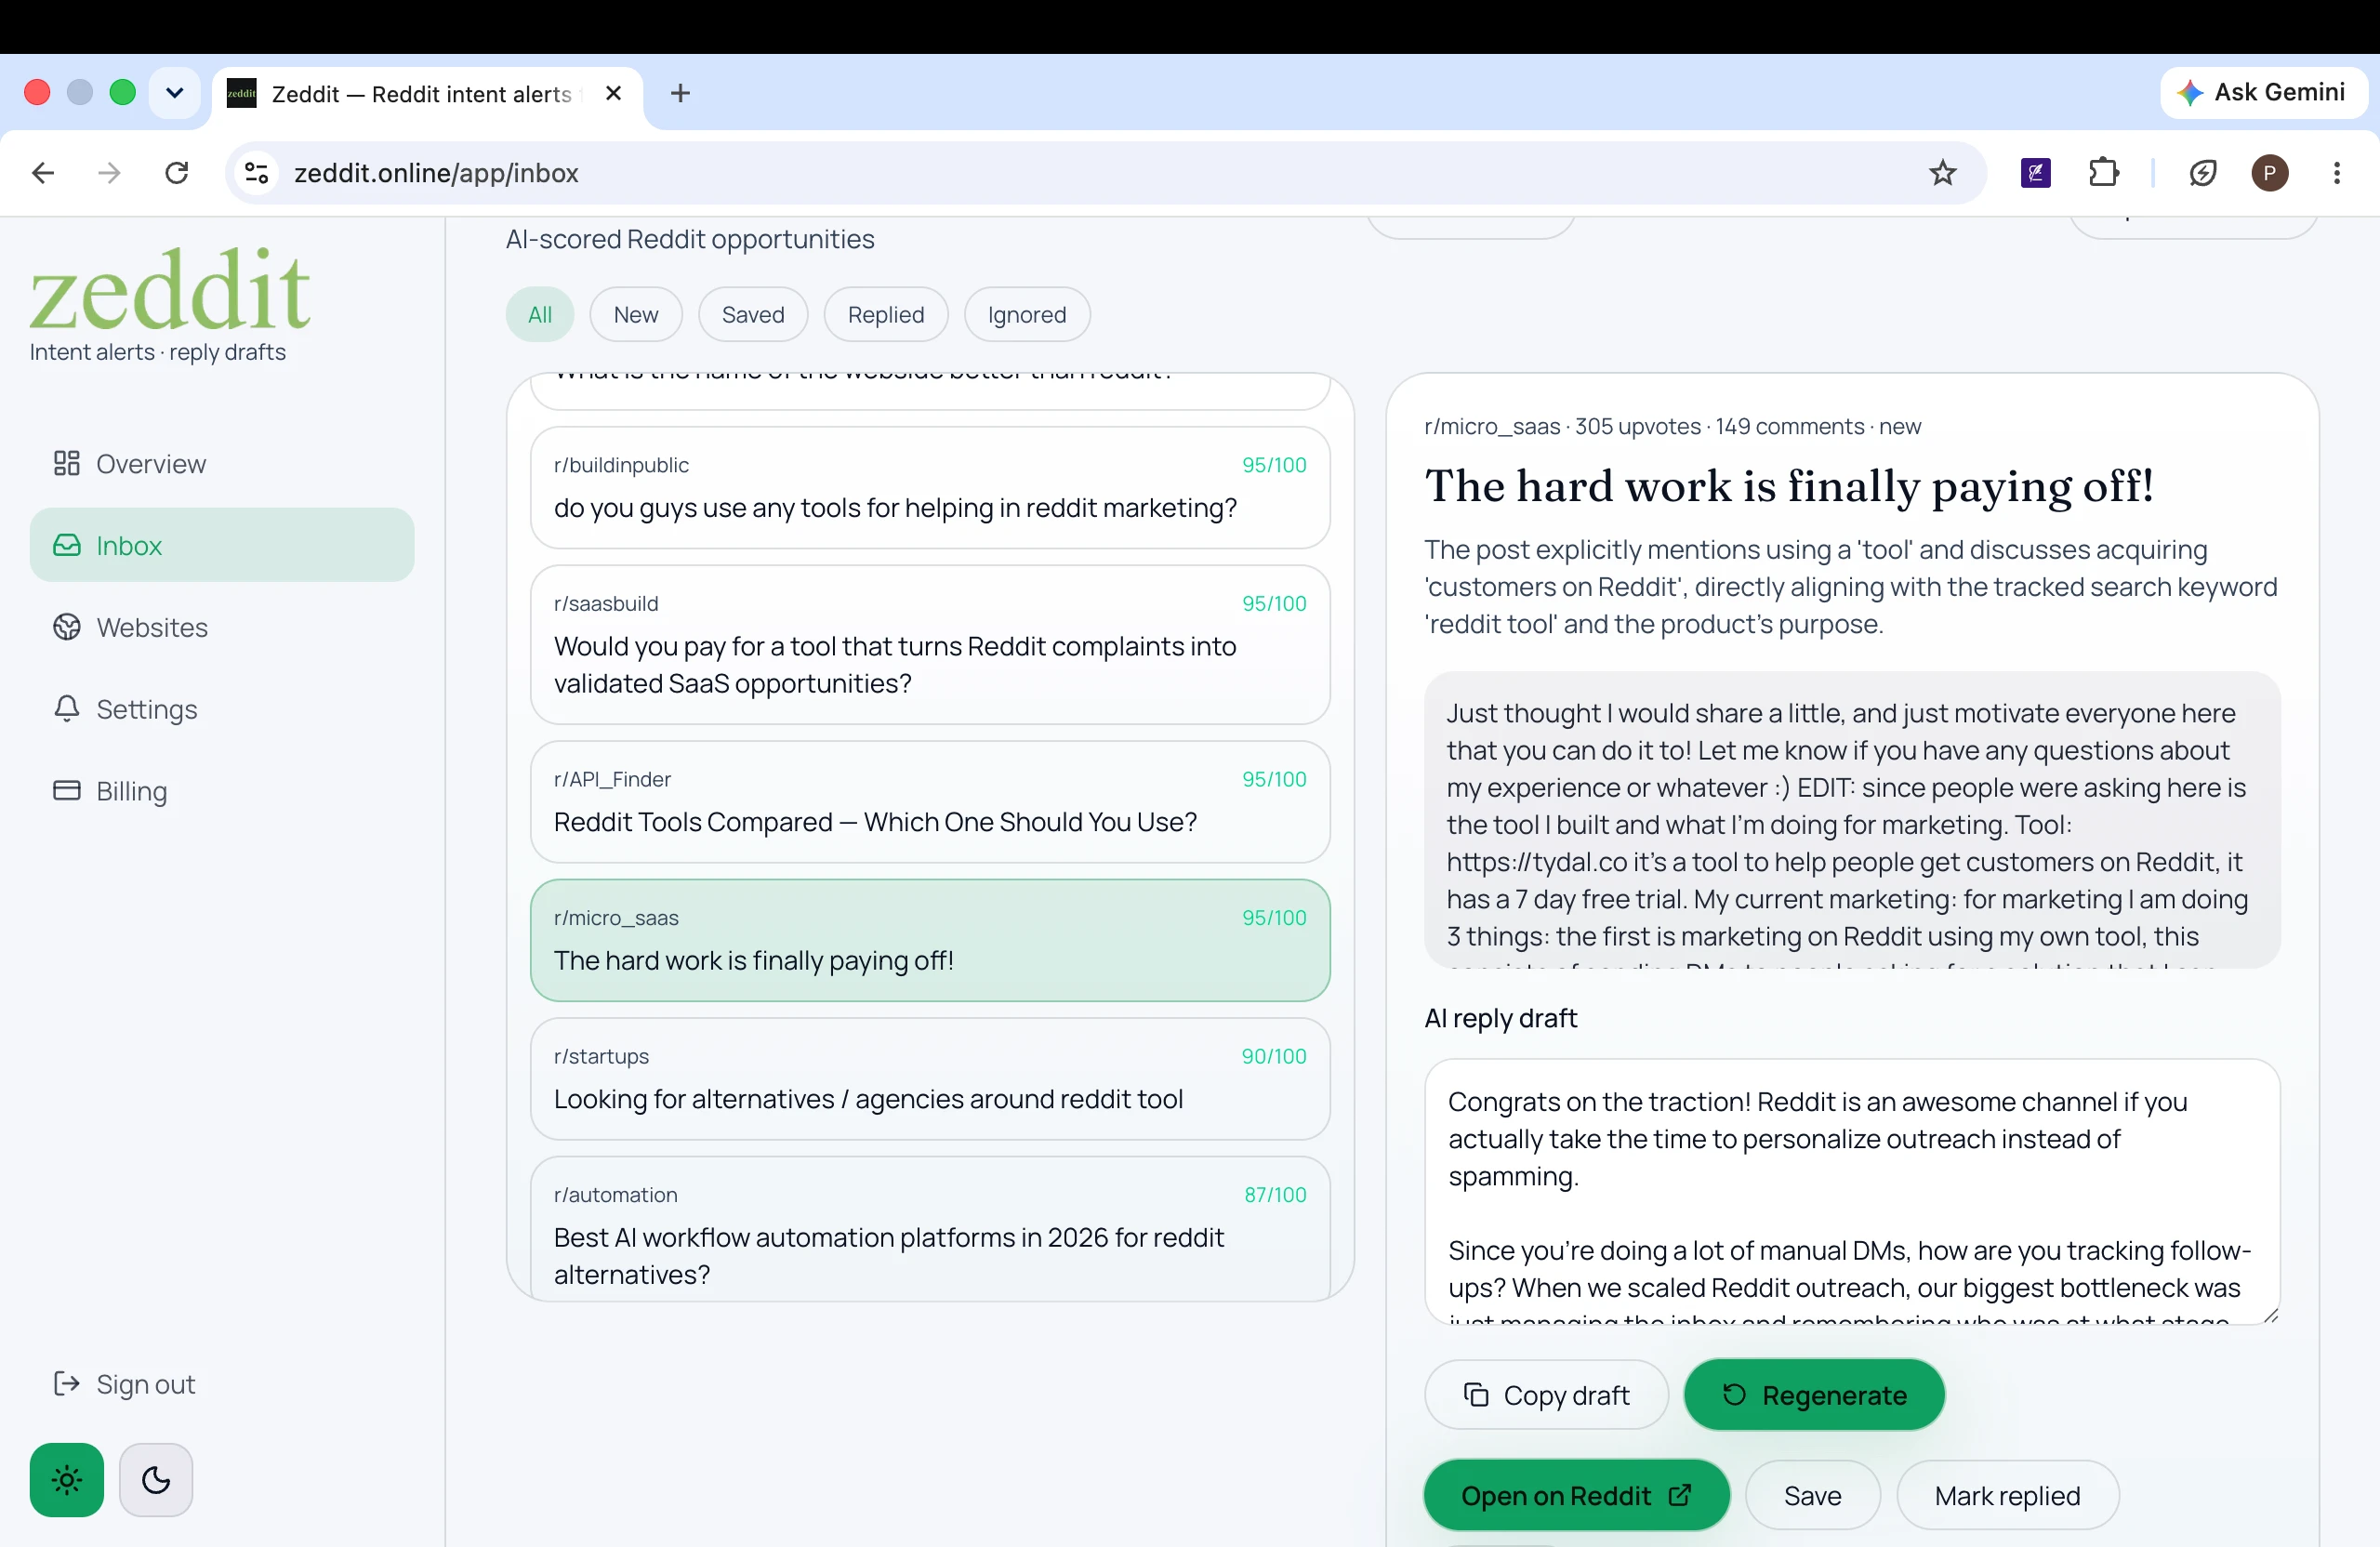Open the Reddit Tools Compared post
The height and width of the screenshot is (1547, 2380).
click(x=930, y=802)
